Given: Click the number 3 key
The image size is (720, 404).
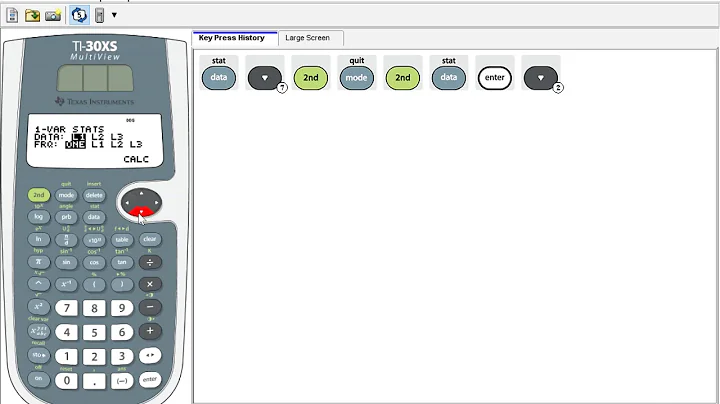Looking at the screenshot, I should [x=122, y=356].
